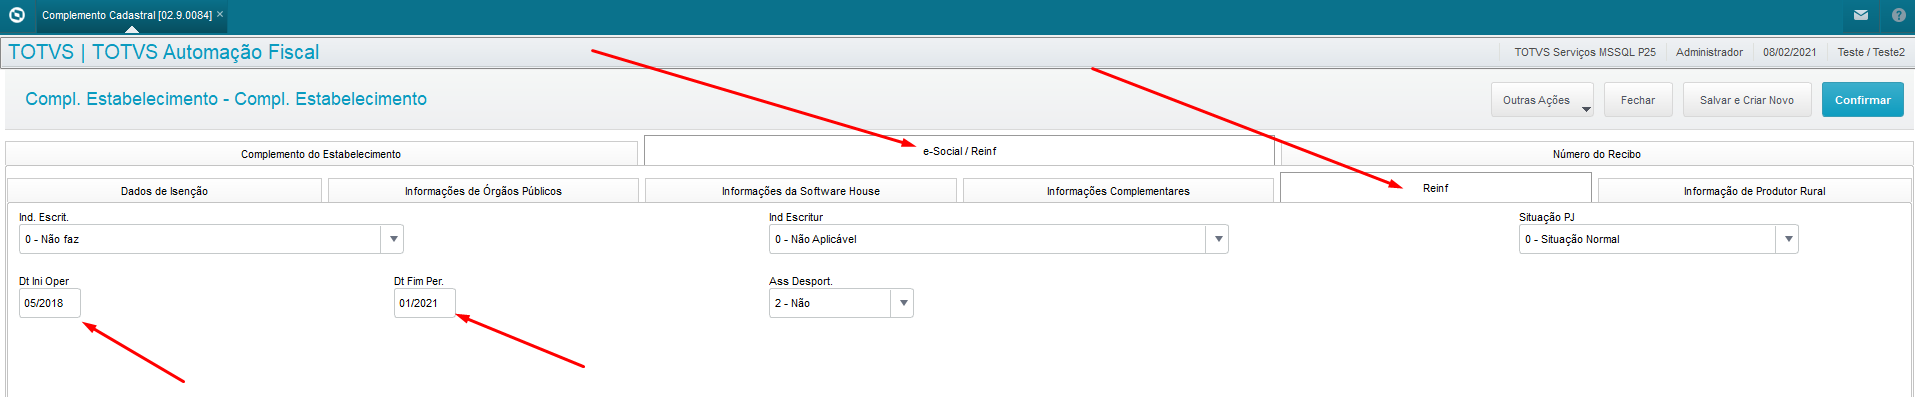Image resolution: width=1915 pixels, height=397 pixels.
Task: Click the Dt Fim Per. date field
Action: tap(425, 303)
